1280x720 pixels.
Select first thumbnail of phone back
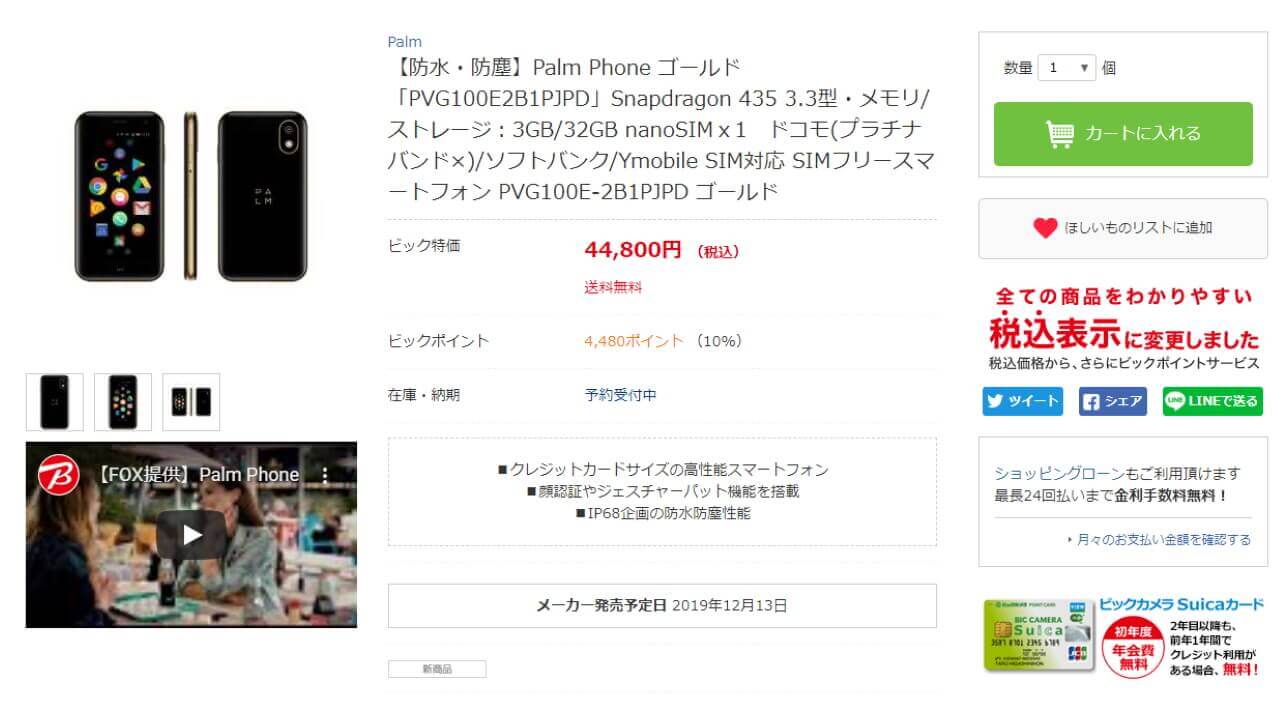[x=54, y=402]
